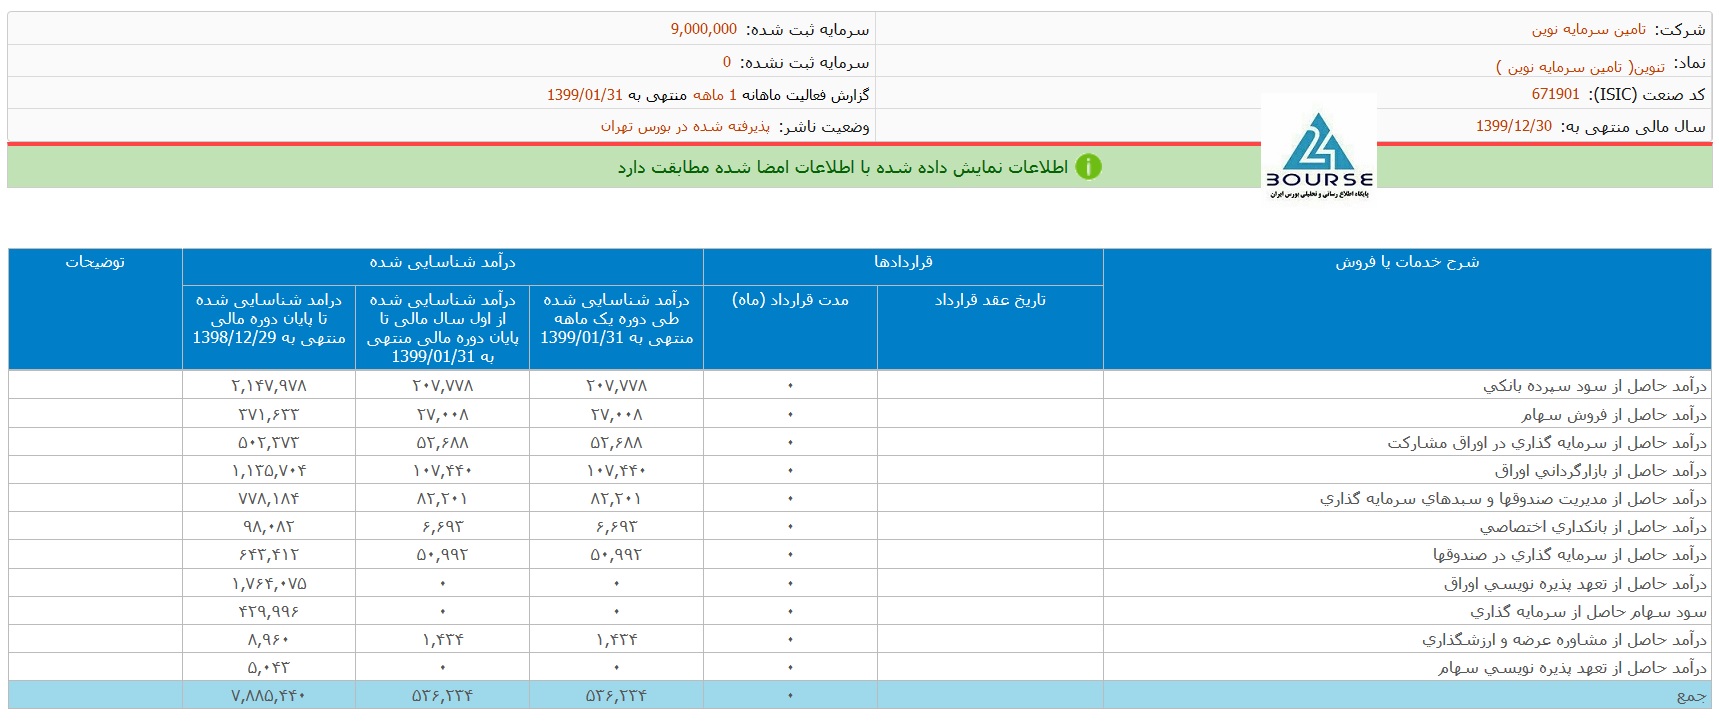Click row label درآمد حاصل از سرمايه گذاري در اوراق مشارکت
This screenshot has height=723, width=1719.
pos(1547,442)
